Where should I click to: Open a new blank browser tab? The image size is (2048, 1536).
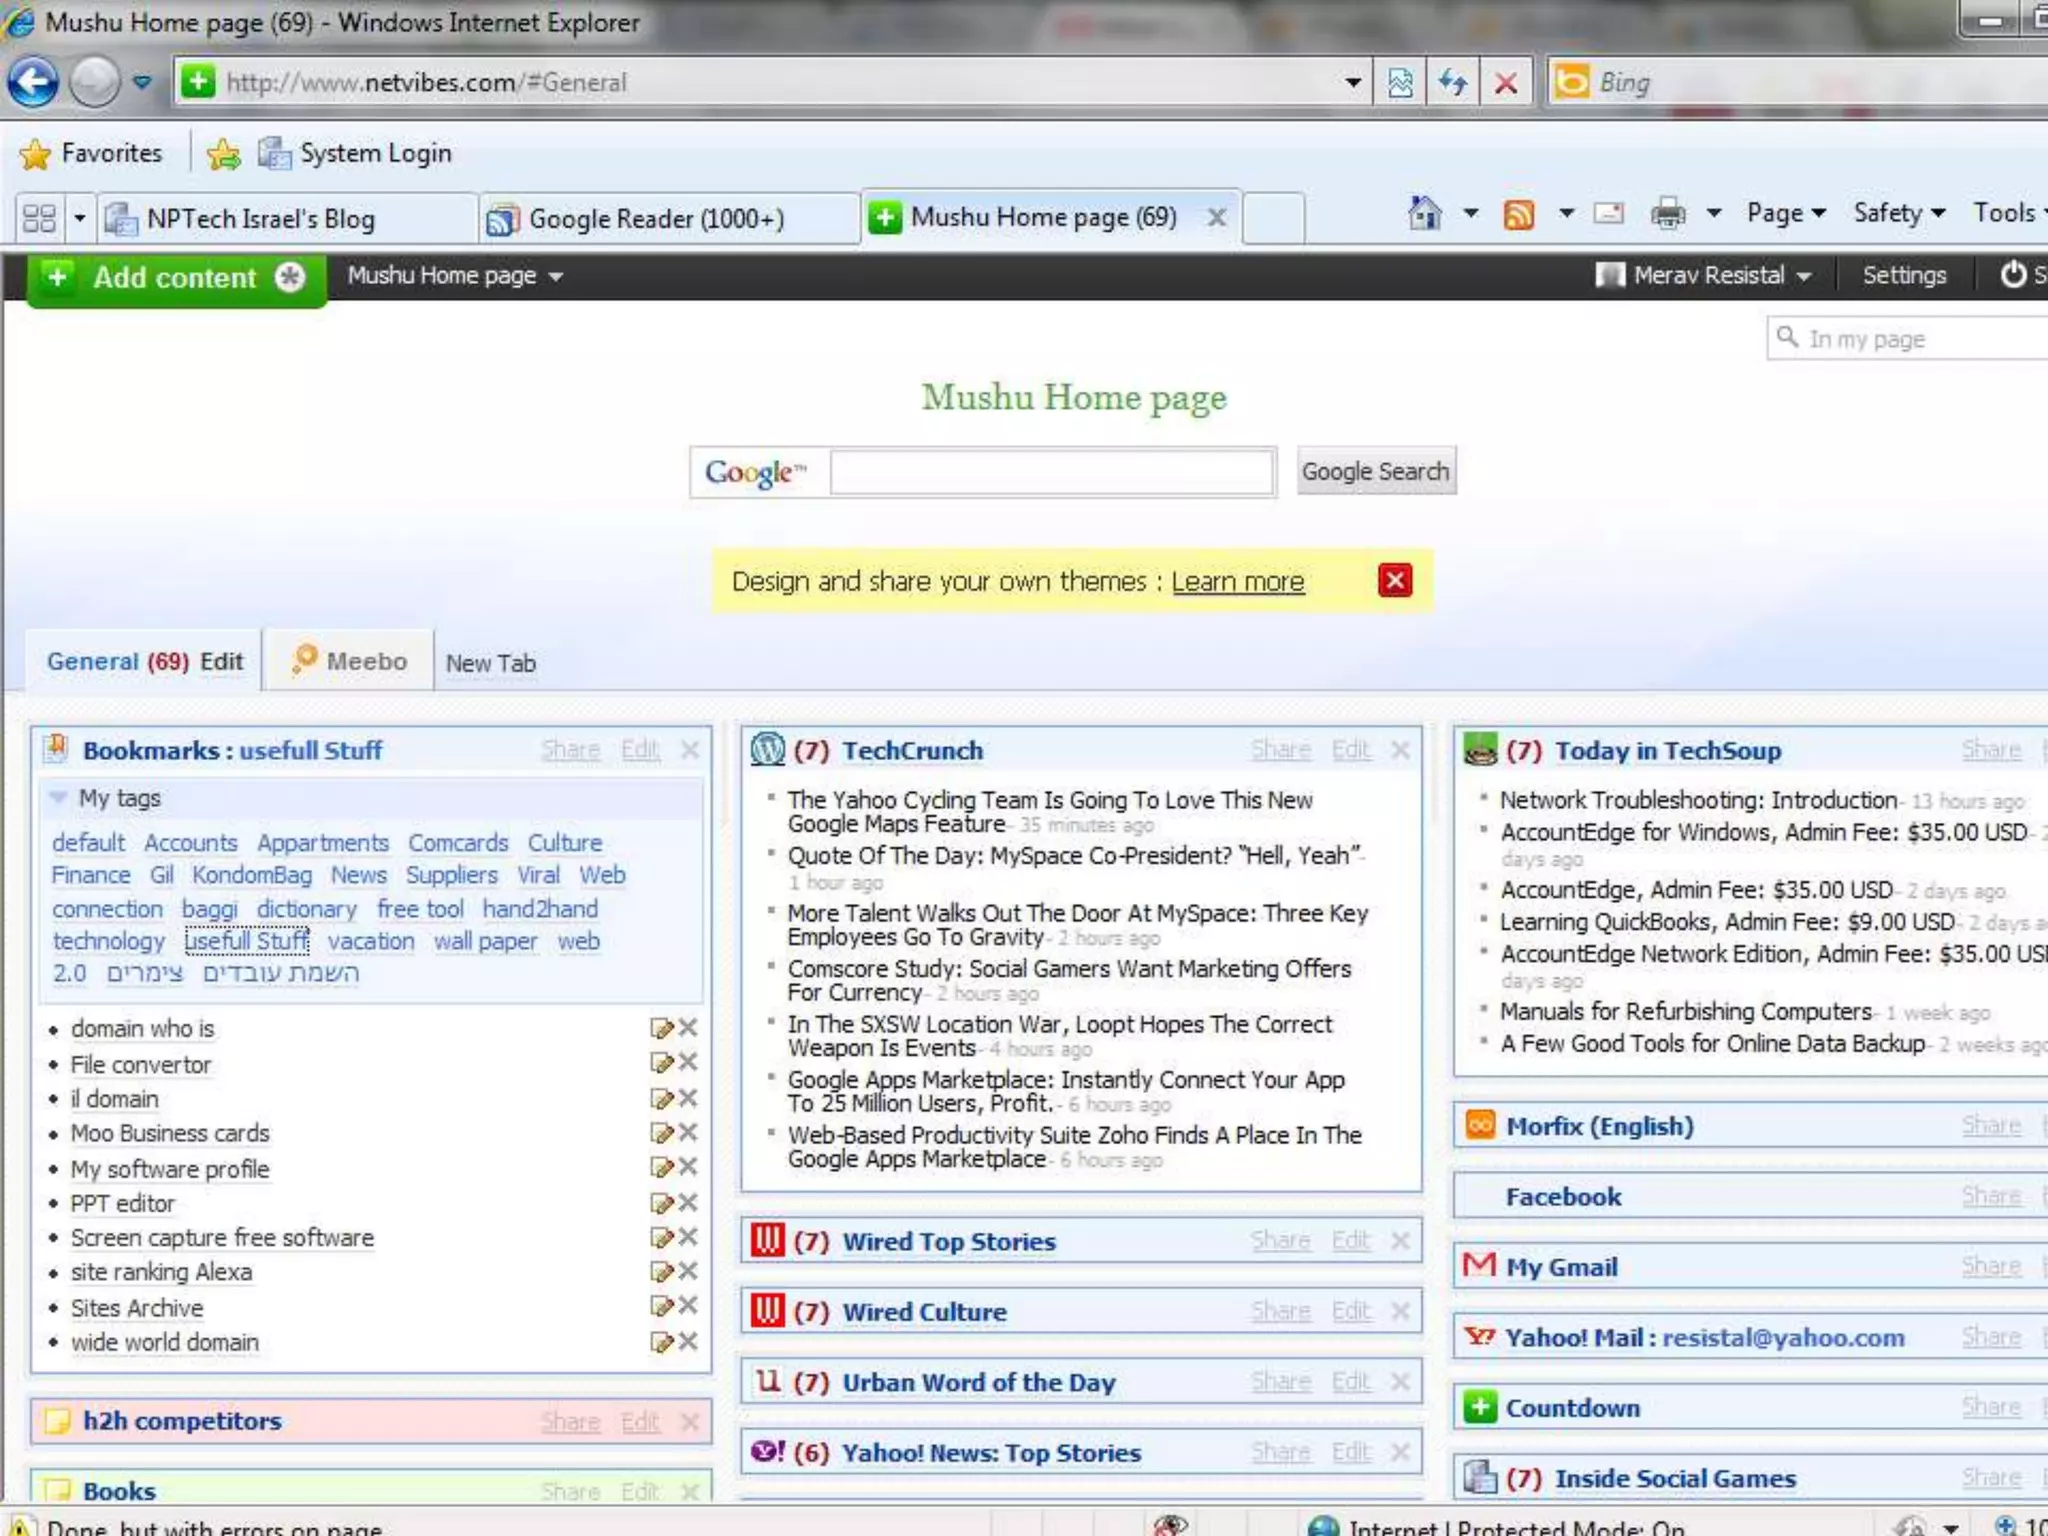coord(1273,218)
